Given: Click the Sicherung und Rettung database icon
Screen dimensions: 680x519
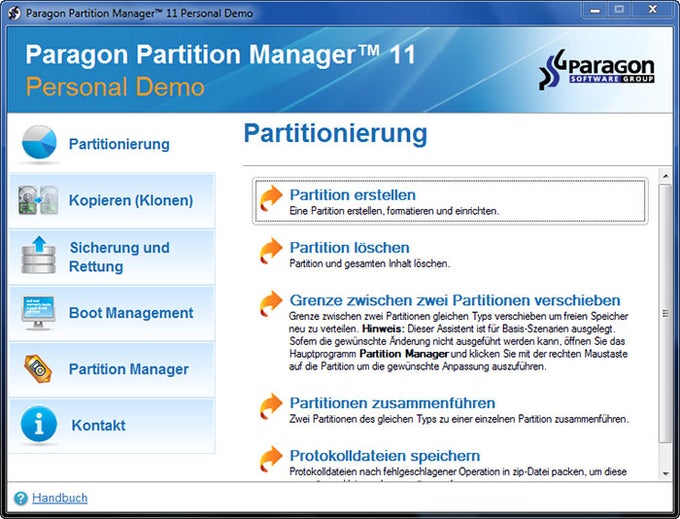Looking at the screenshot, I should pyautogui.click(x=39, y=255).
